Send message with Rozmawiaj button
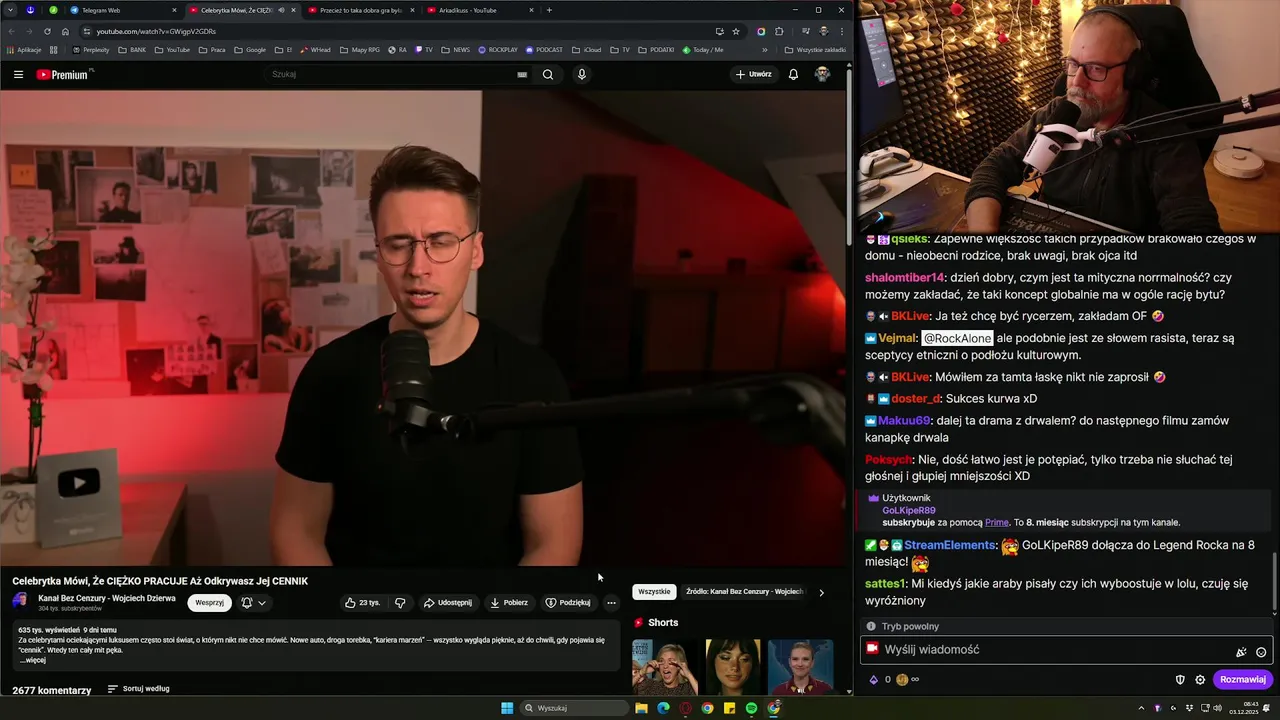Image resolution: width=1280 pixels, height=720 pixels. coord(1243,680)
